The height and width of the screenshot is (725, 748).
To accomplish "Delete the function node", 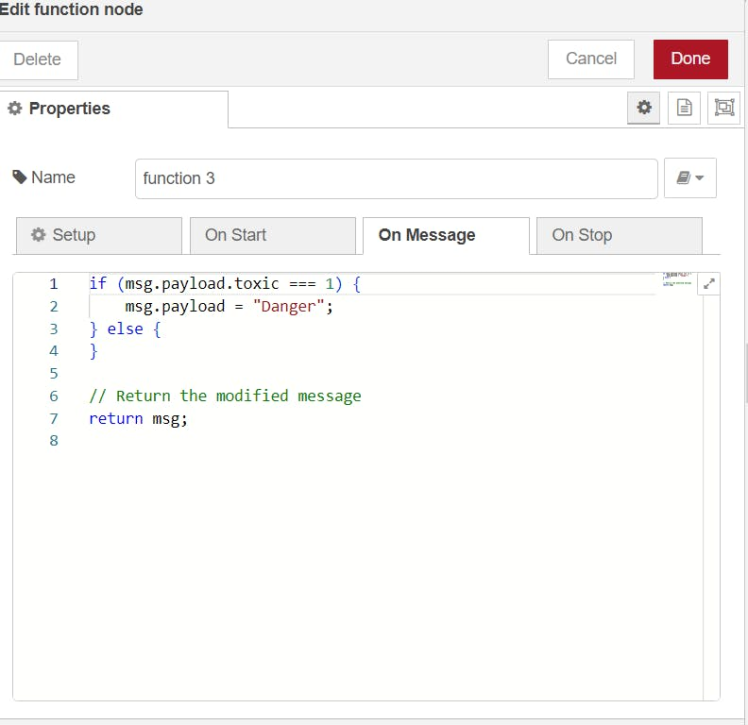I will tap(38, 60).
